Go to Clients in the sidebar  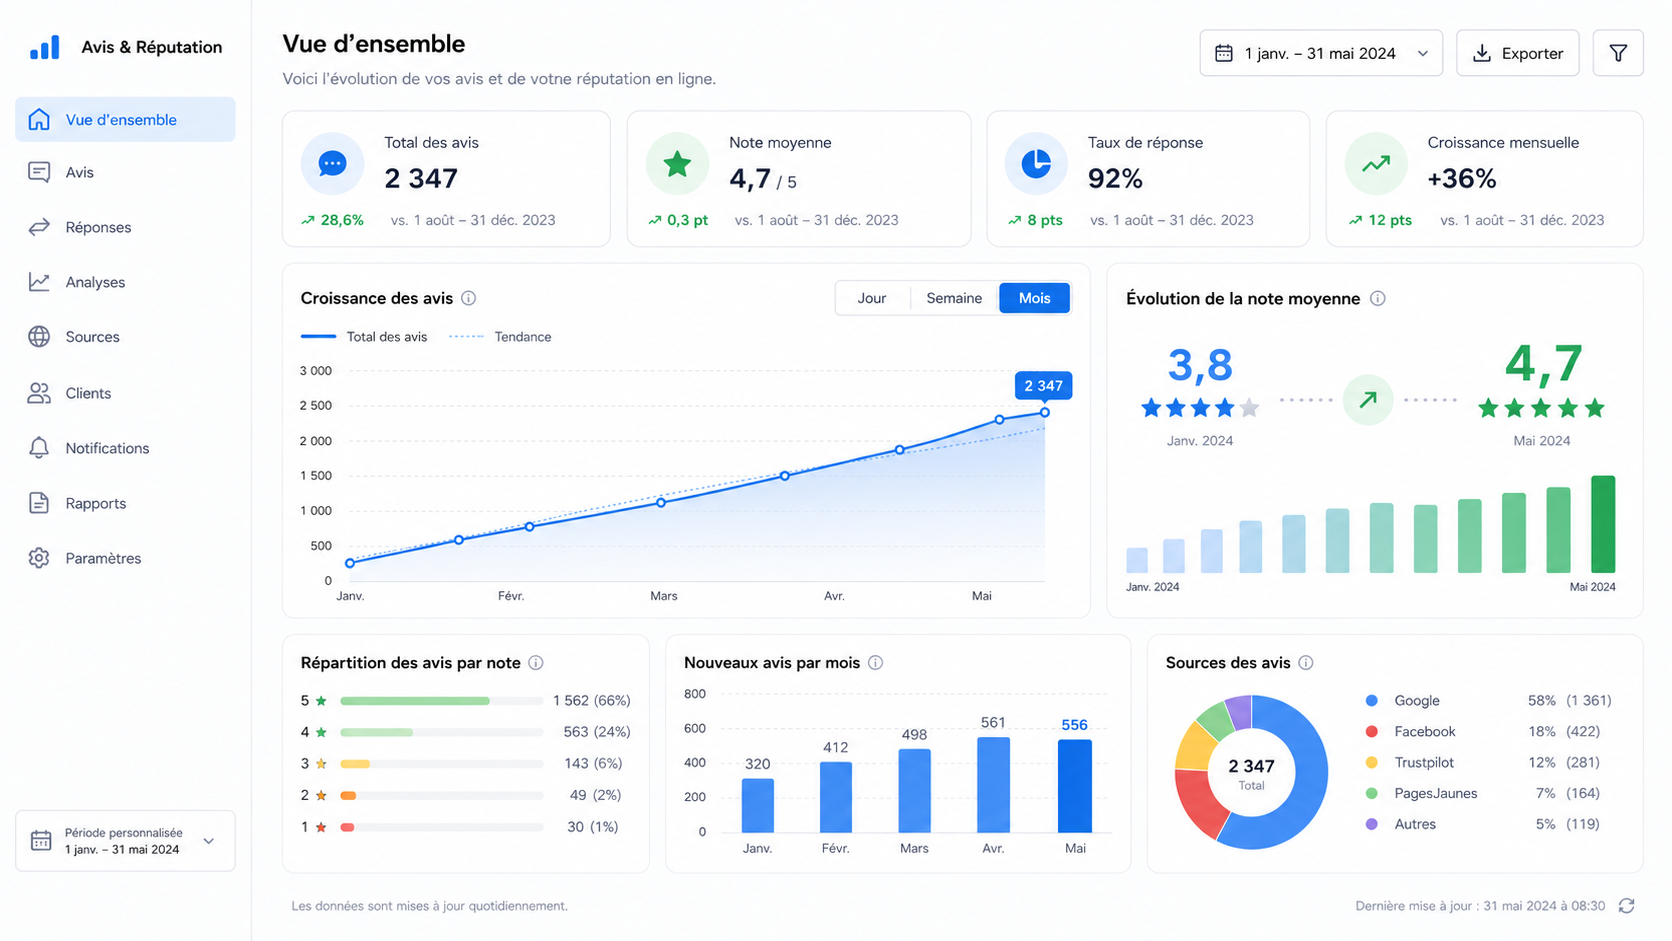(x=125, y=393)
